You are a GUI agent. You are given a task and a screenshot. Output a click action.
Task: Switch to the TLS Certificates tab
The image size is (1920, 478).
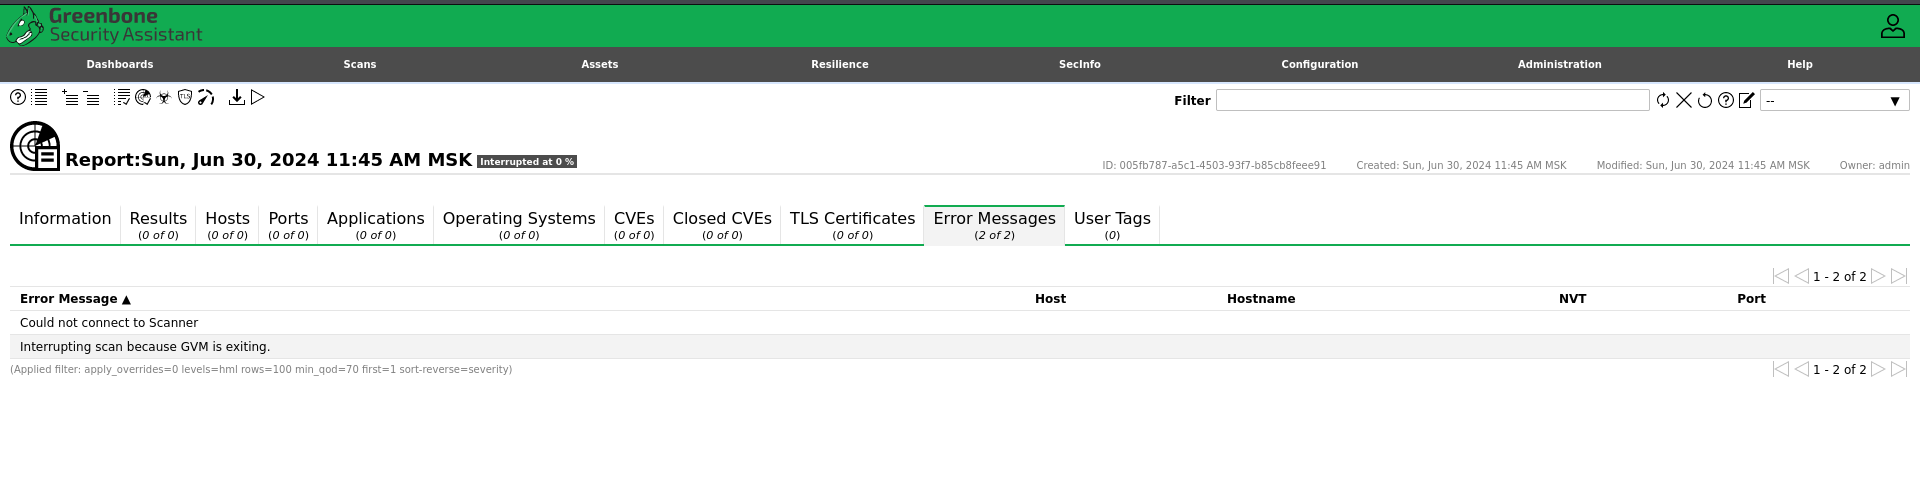852,225
